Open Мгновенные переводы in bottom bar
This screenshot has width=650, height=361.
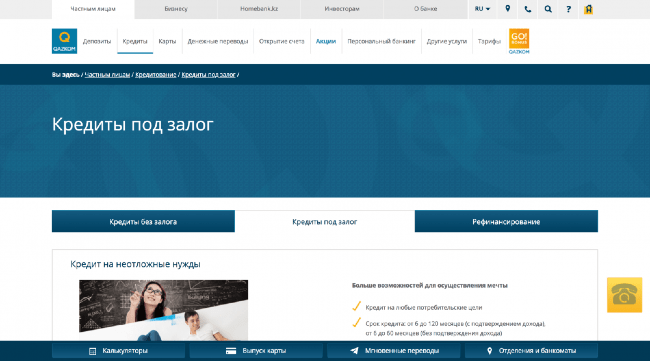[x=394, y=351]
